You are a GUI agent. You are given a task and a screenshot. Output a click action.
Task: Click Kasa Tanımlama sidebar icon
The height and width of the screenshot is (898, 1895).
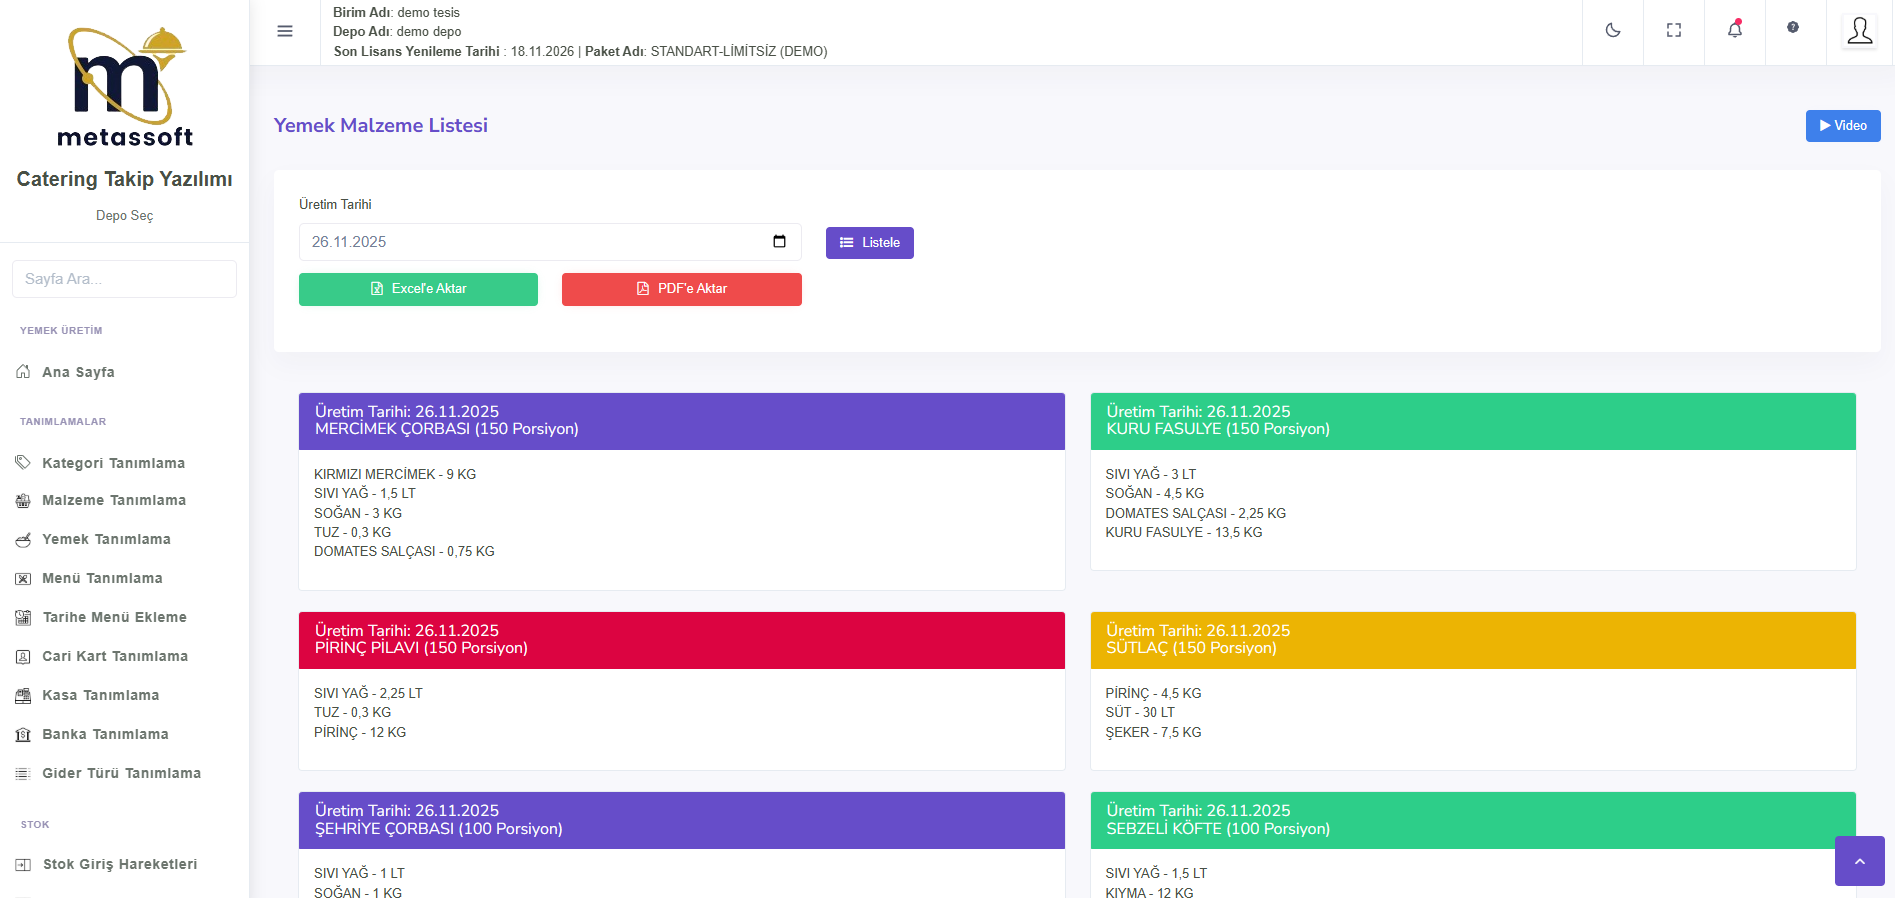23,696
